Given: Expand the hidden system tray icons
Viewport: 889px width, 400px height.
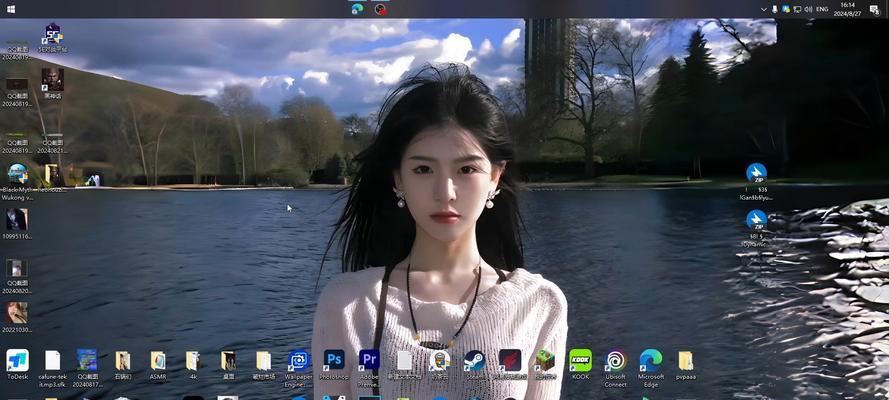Looking at the screenshot, I should point(764,9).
